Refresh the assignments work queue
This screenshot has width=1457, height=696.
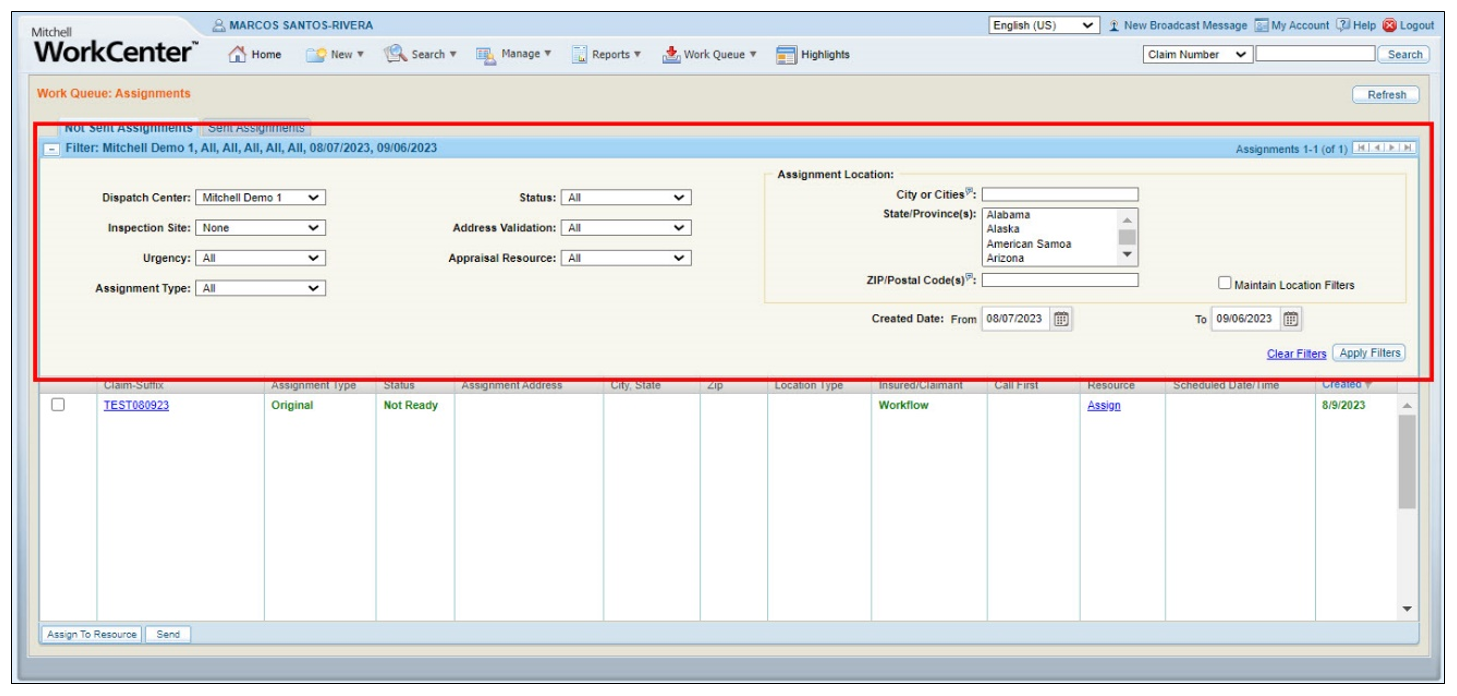pyautogui.click(x=1386, y=95)
